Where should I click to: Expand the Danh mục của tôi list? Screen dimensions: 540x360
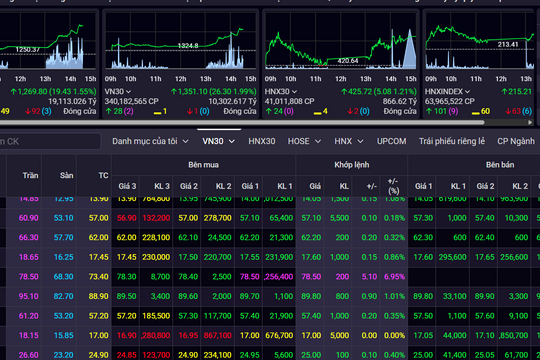coord(150,141)
